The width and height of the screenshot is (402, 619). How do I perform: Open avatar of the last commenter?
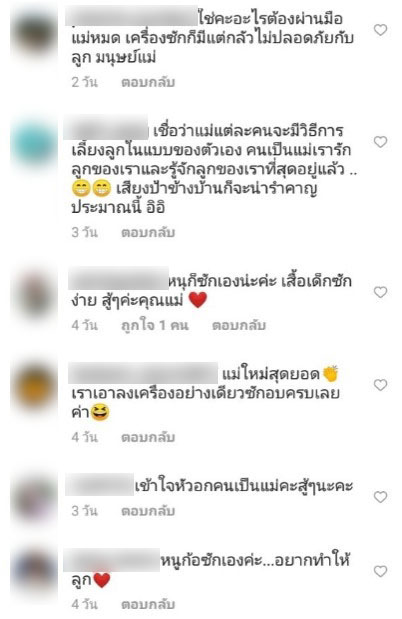[x=34, y=572]
